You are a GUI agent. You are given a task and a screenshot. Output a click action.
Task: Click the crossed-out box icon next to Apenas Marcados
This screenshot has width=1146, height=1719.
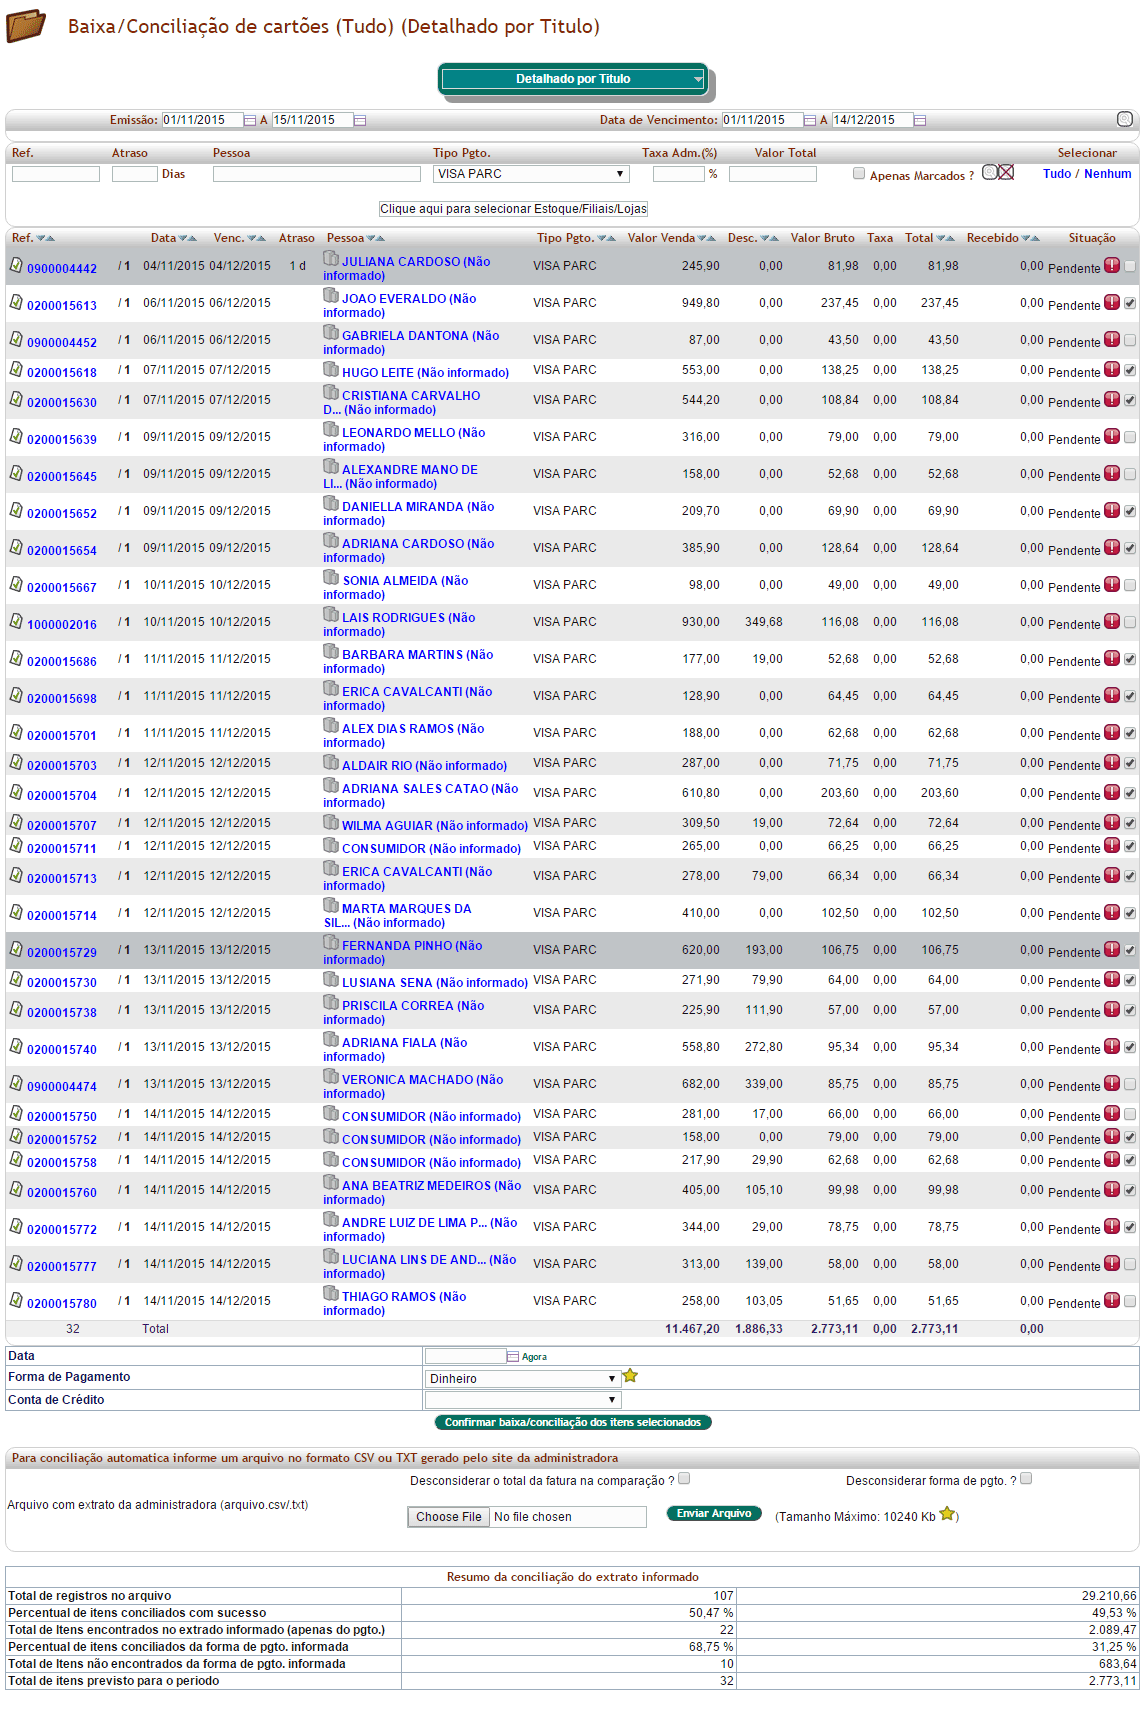tap(1006, 172)
